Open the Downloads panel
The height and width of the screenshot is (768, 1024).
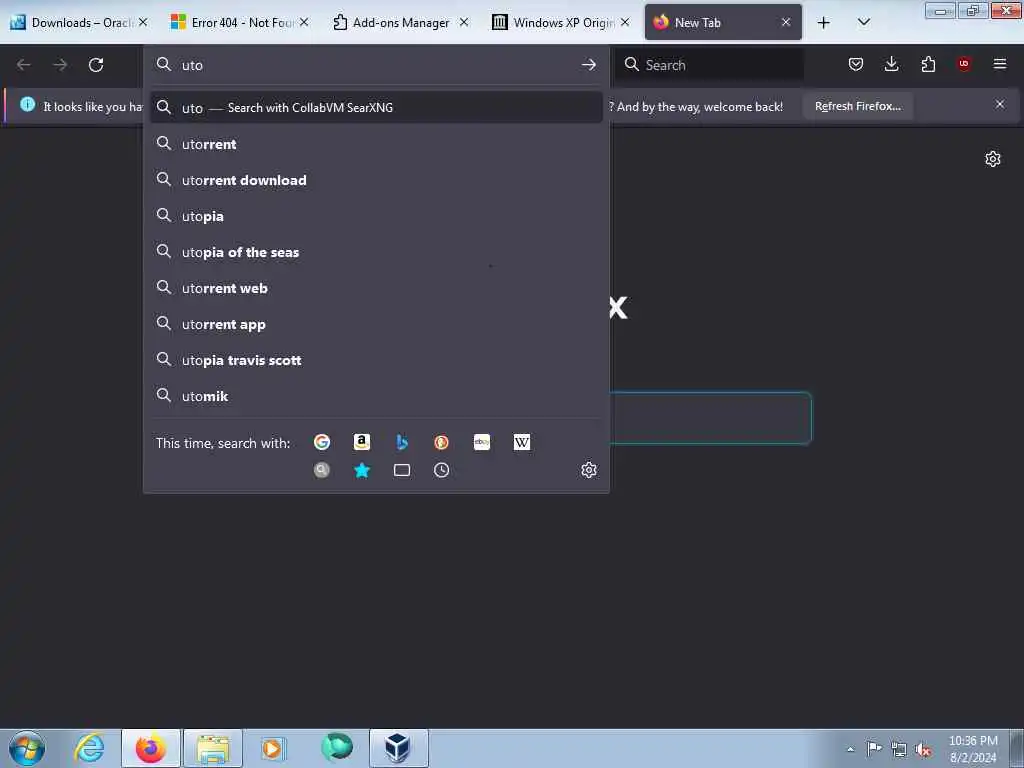891,64
